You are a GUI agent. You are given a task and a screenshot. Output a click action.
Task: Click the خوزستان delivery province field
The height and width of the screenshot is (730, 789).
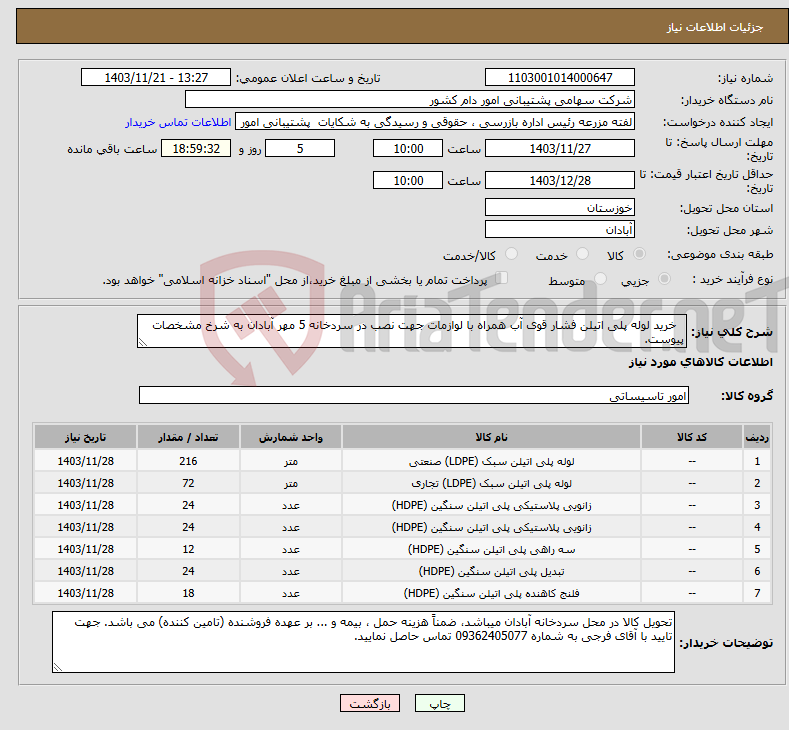click(559, 207)
